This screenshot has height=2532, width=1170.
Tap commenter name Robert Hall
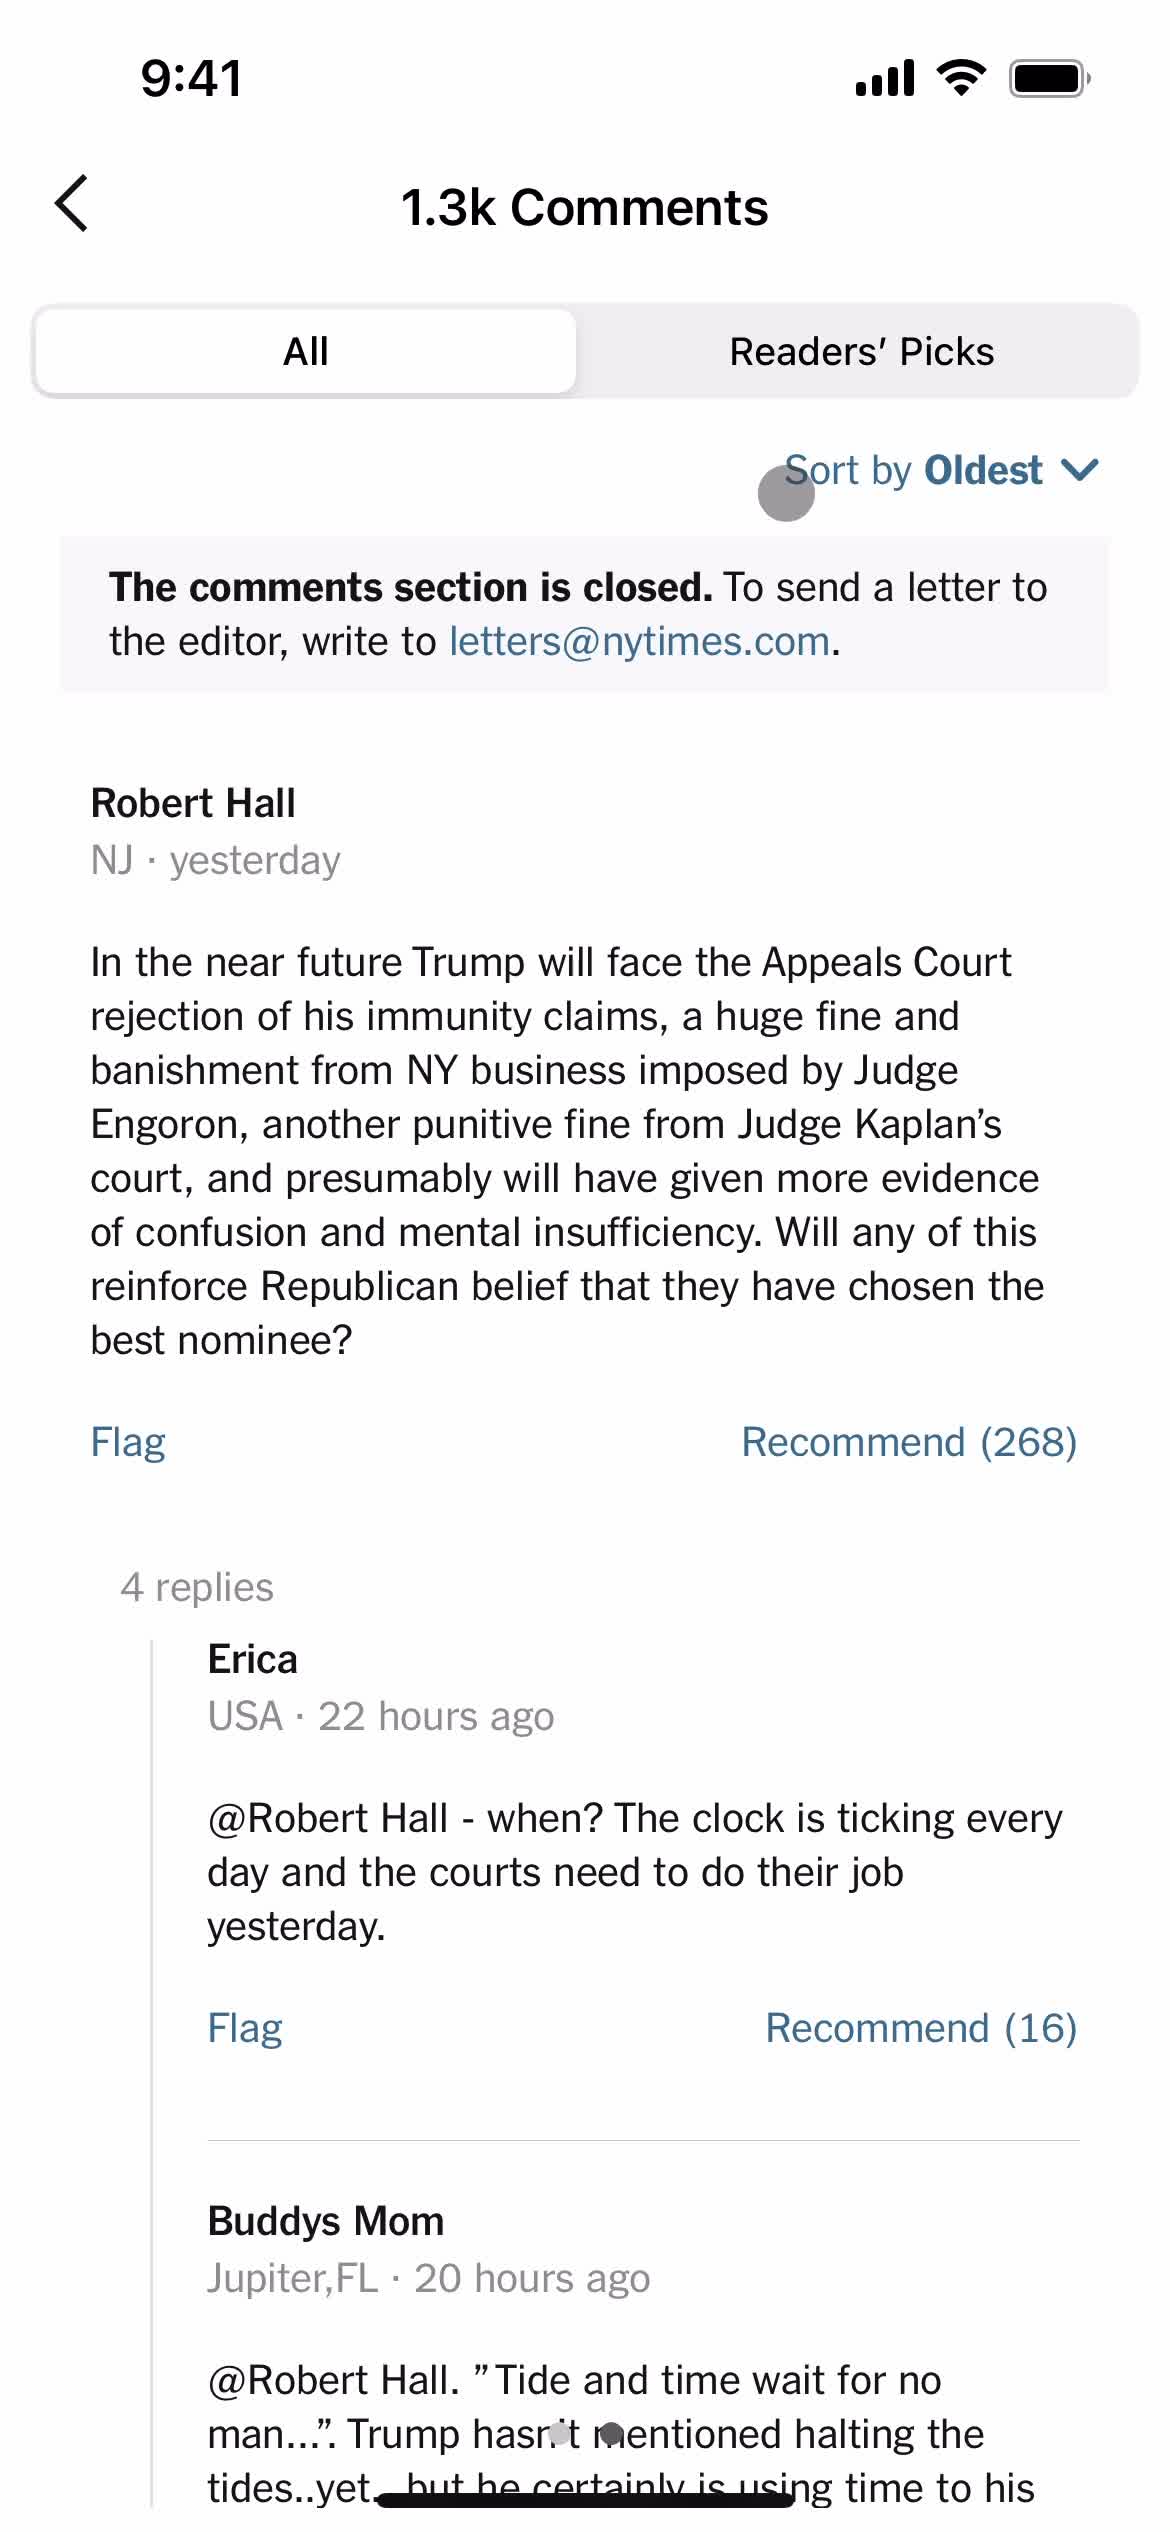(193, 803)
